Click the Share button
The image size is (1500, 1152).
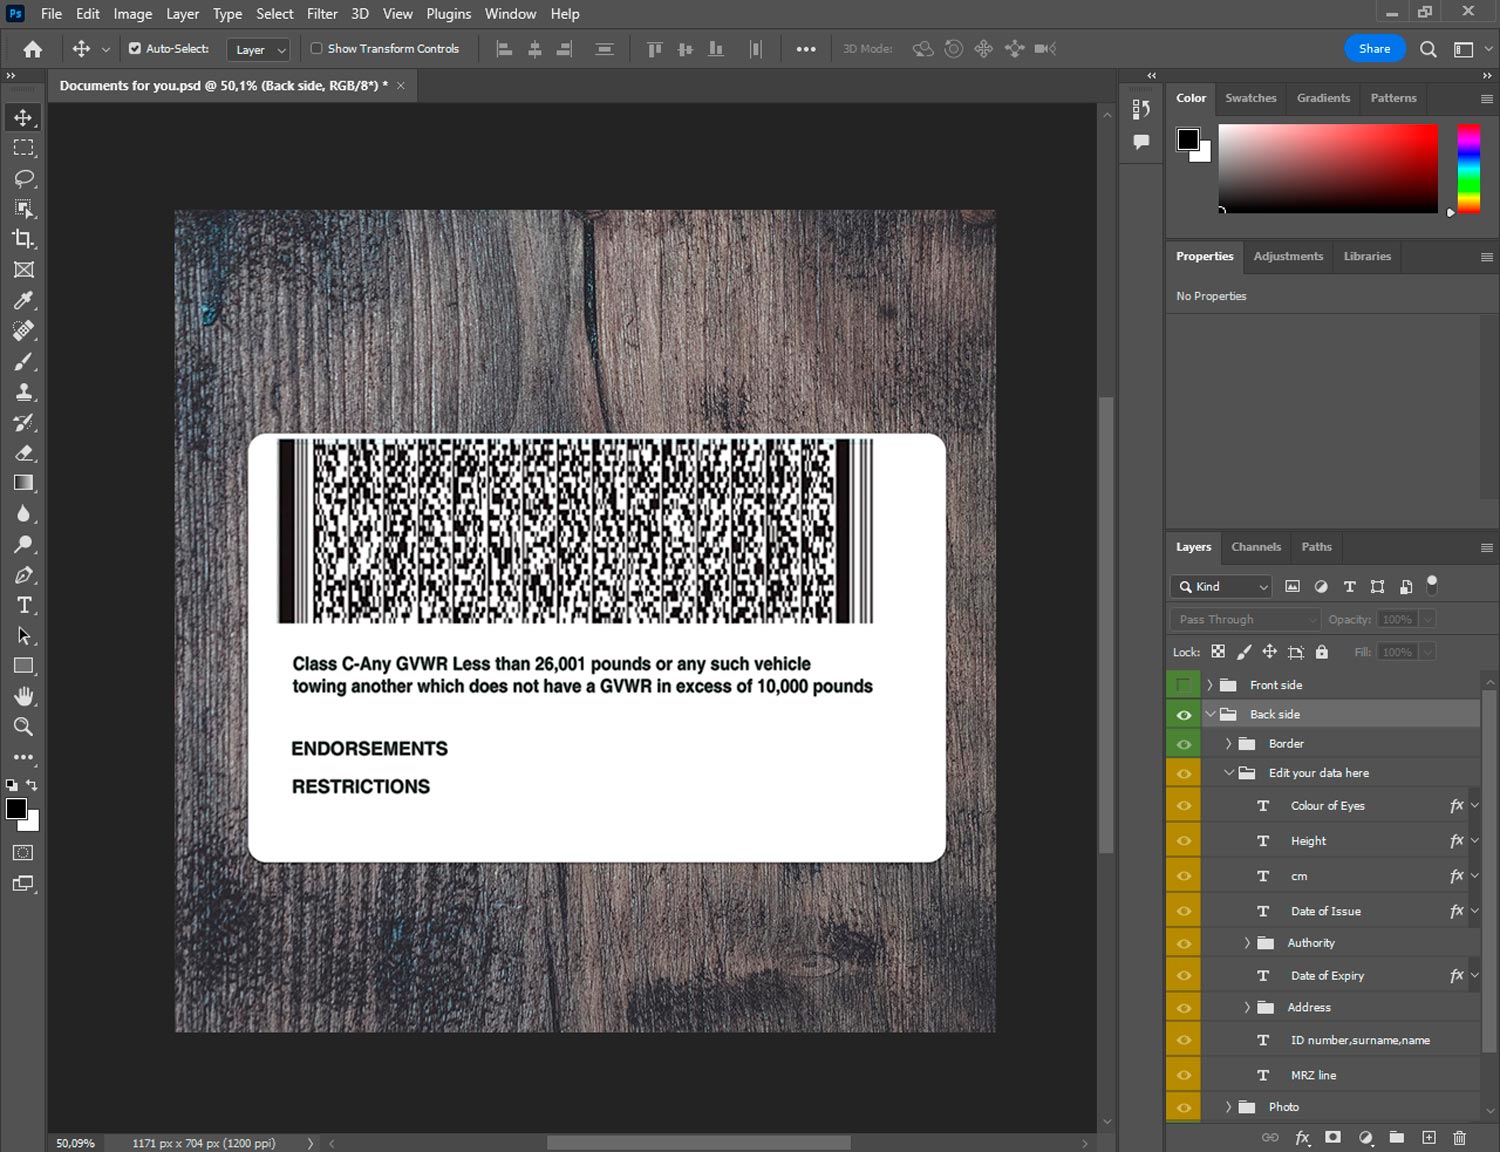1373,48
